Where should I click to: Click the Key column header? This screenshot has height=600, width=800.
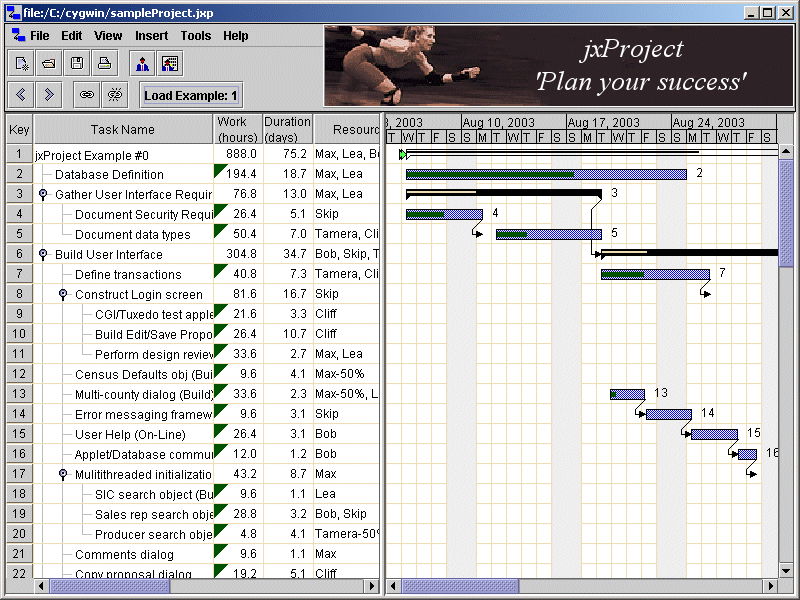[x=19, y=130]
